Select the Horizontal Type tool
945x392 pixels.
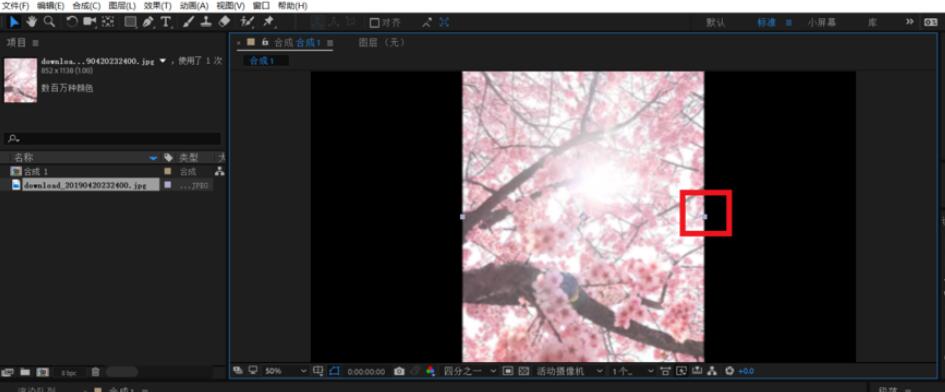pos(166,22)
